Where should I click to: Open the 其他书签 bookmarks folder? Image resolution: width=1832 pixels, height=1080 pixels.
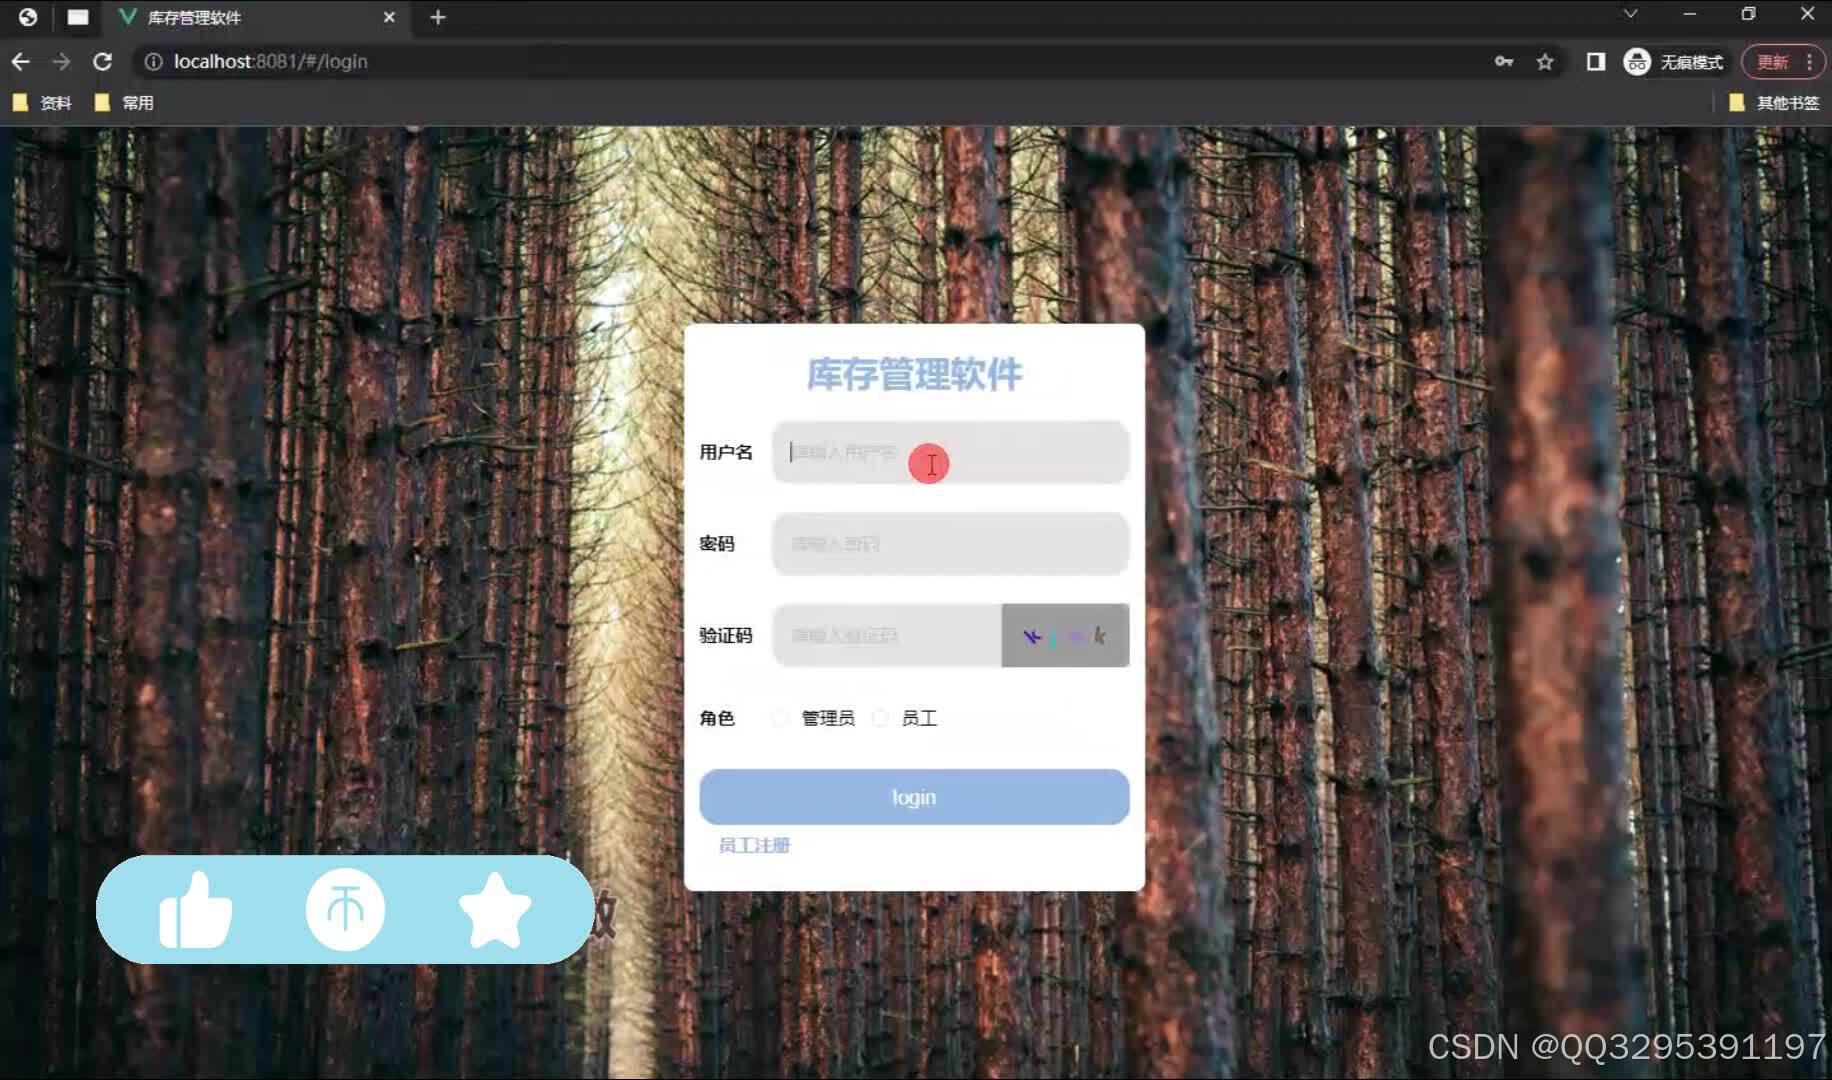click(1774, 103)
